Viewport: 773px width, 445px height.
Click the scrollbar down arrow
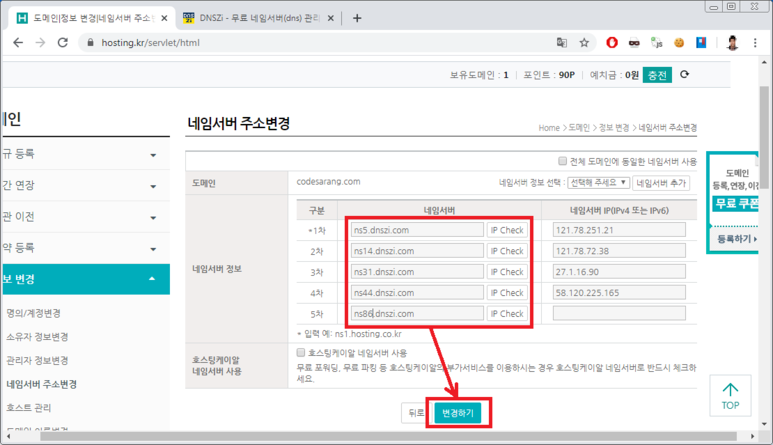pos(764,424)
